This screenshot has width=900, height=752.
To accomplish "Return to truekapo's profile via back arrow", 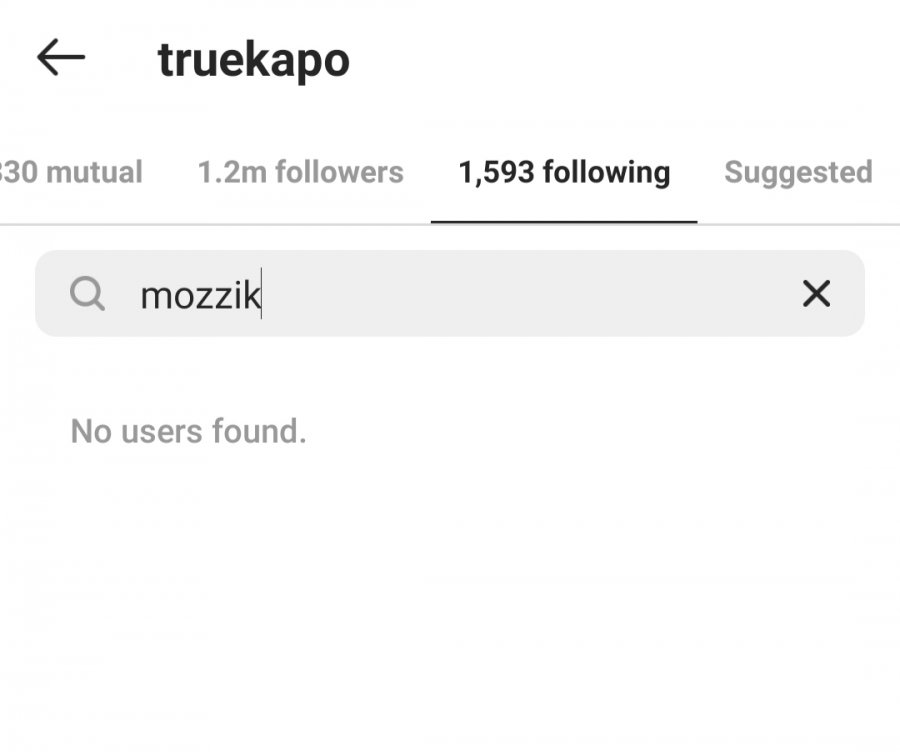I will click(x=61, y=57).
